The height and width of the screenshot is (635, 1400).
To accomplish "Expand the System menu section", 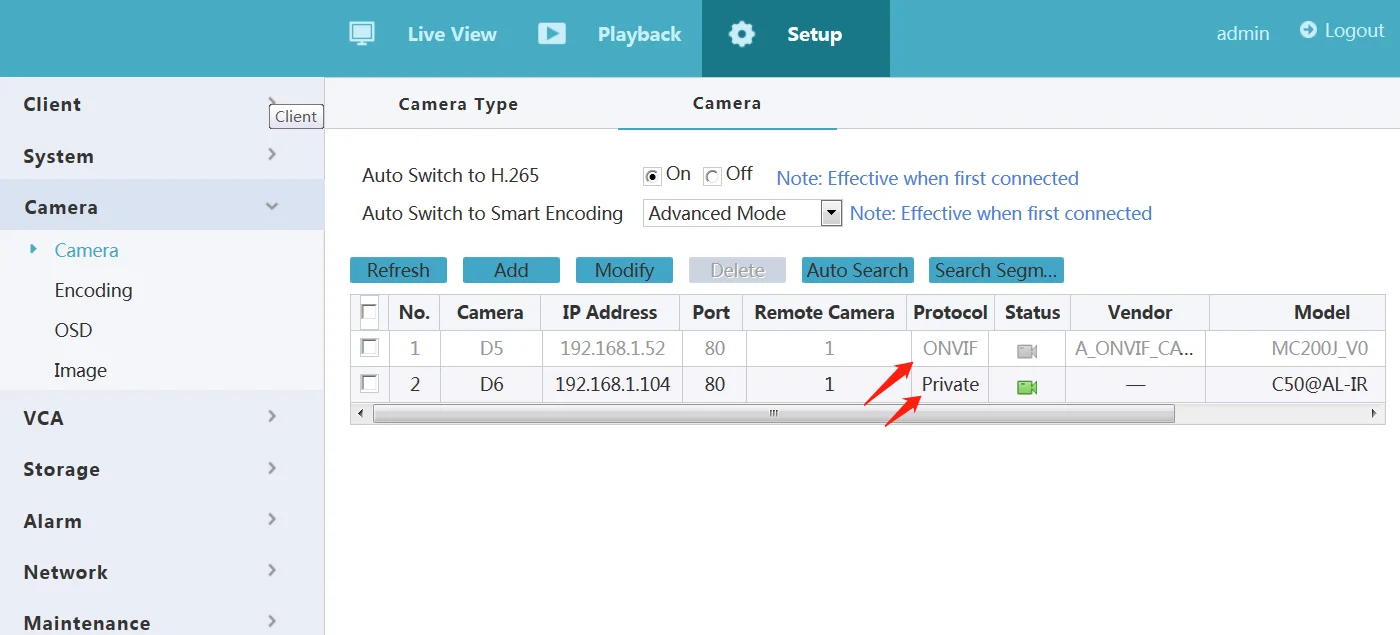I will tap(162, 156).
